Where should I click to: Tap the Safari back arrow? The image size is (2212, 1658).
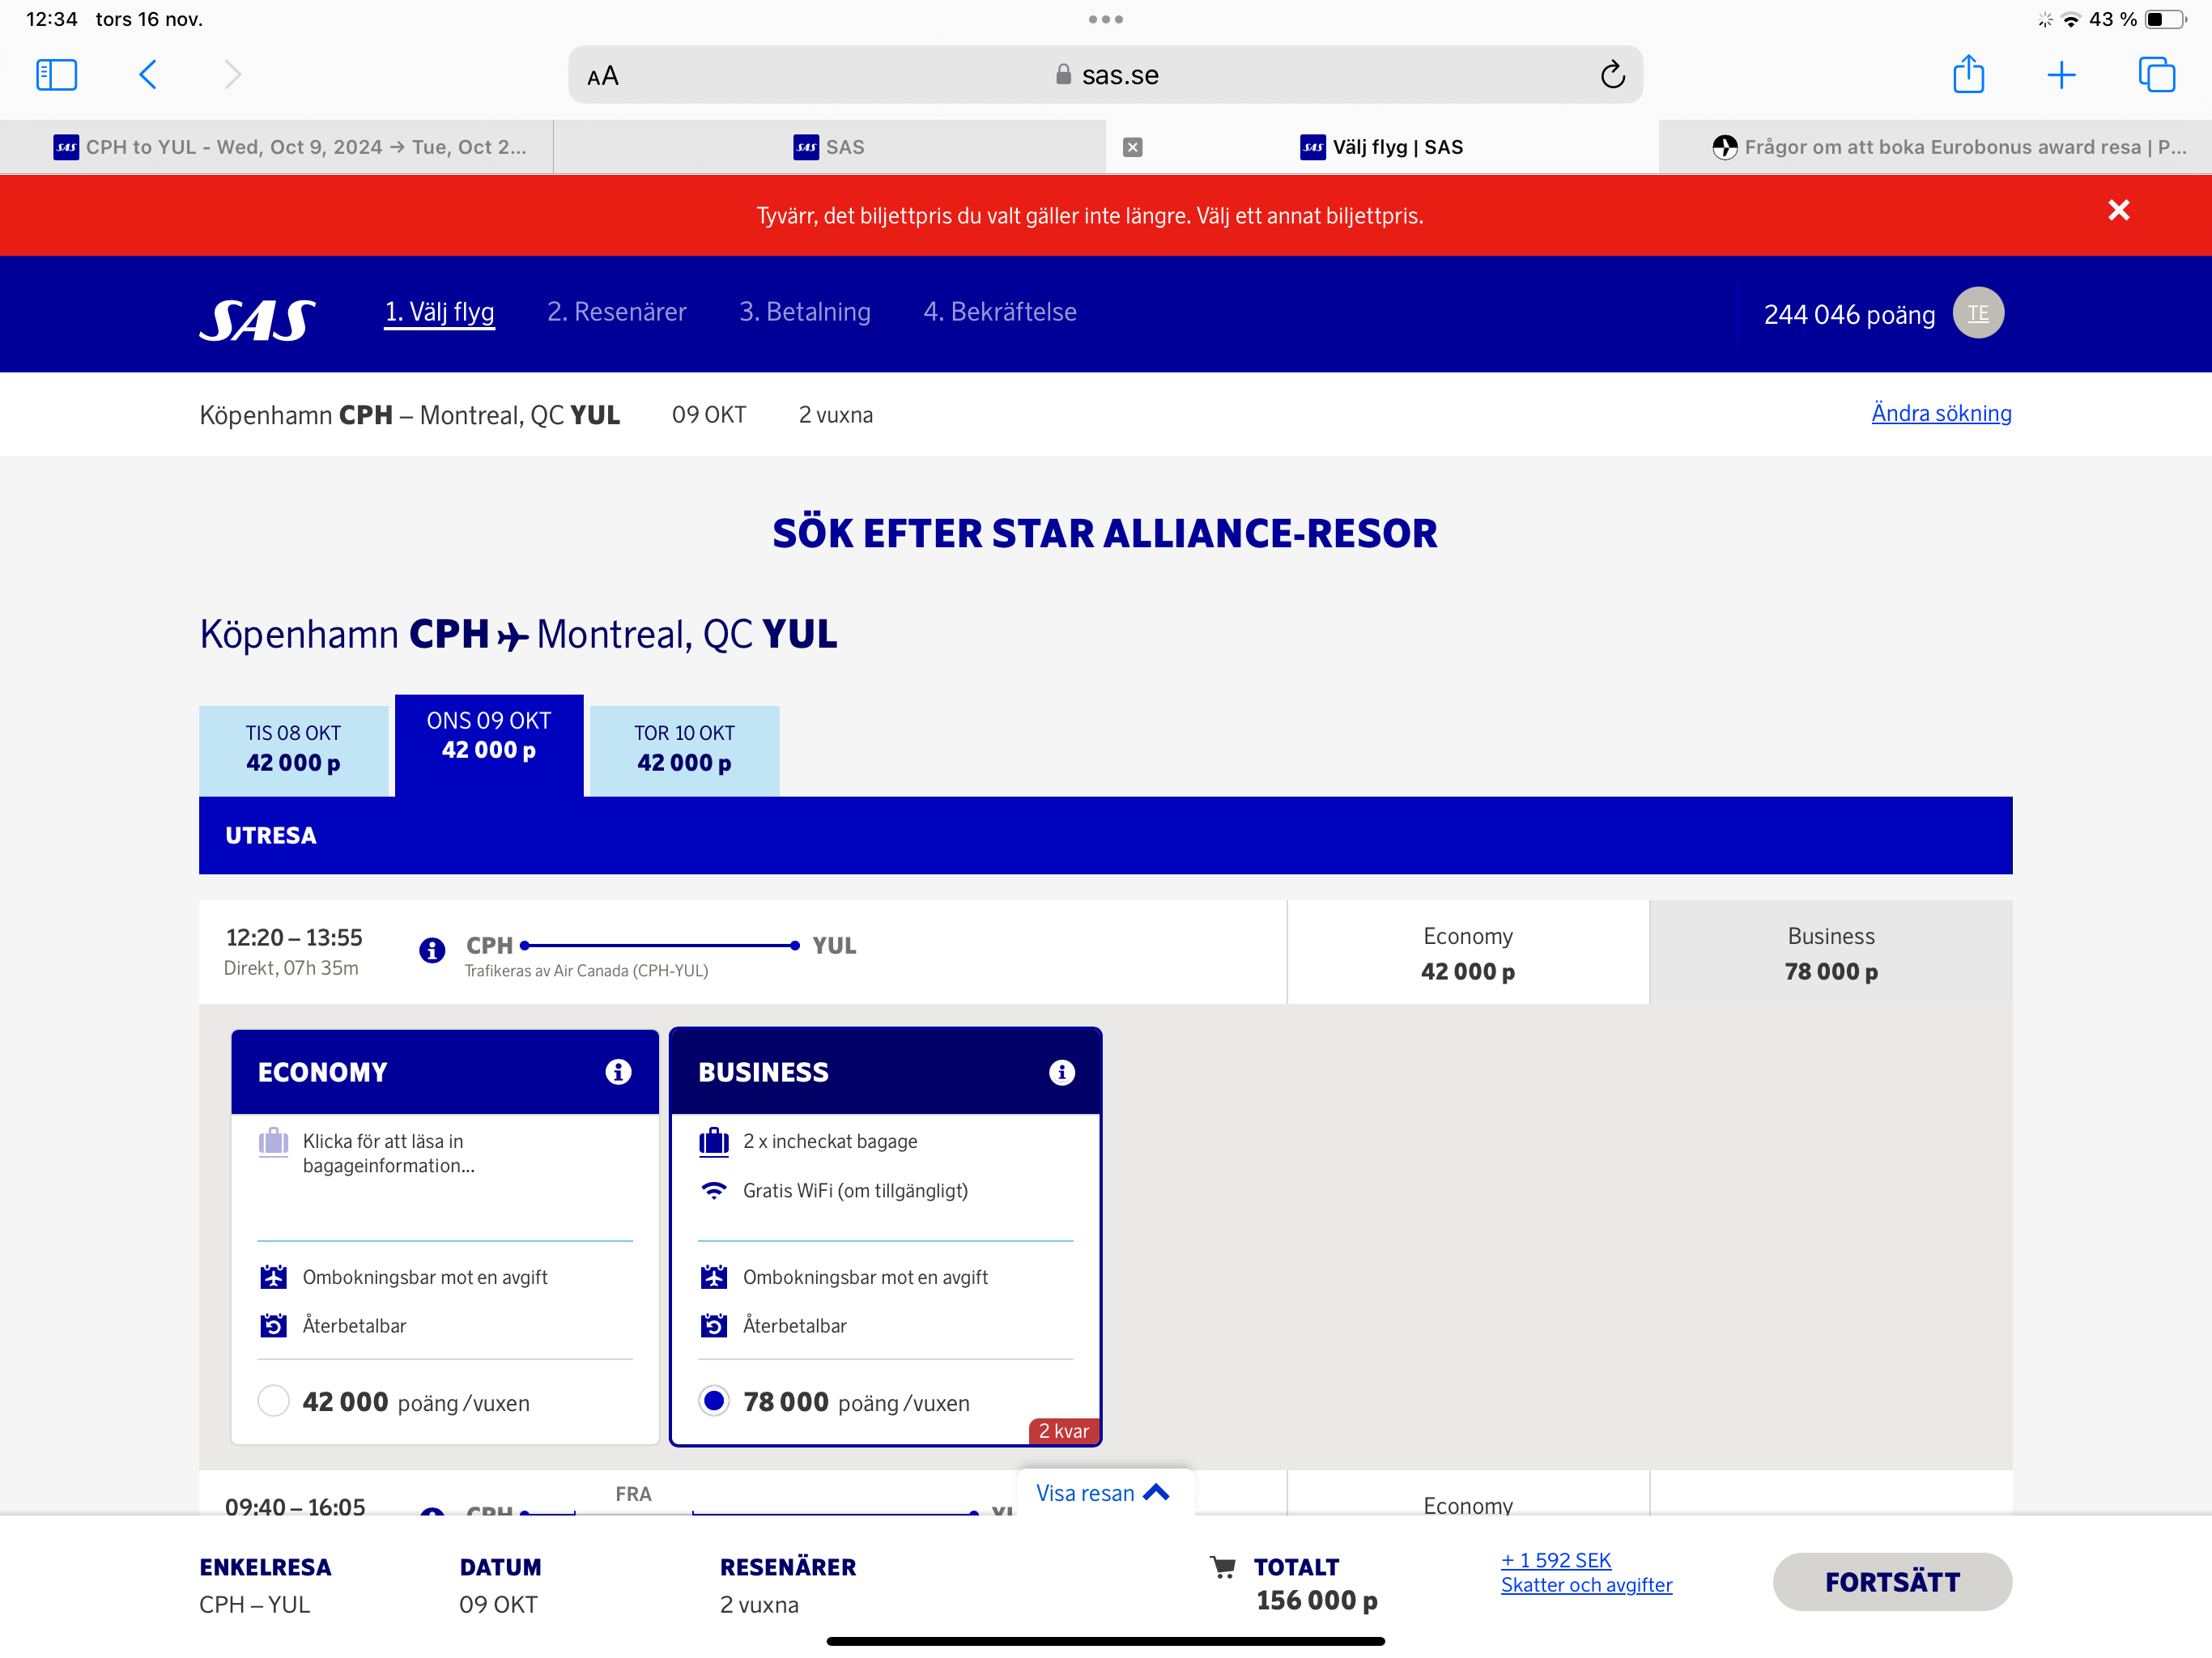(x=148, y=75)
